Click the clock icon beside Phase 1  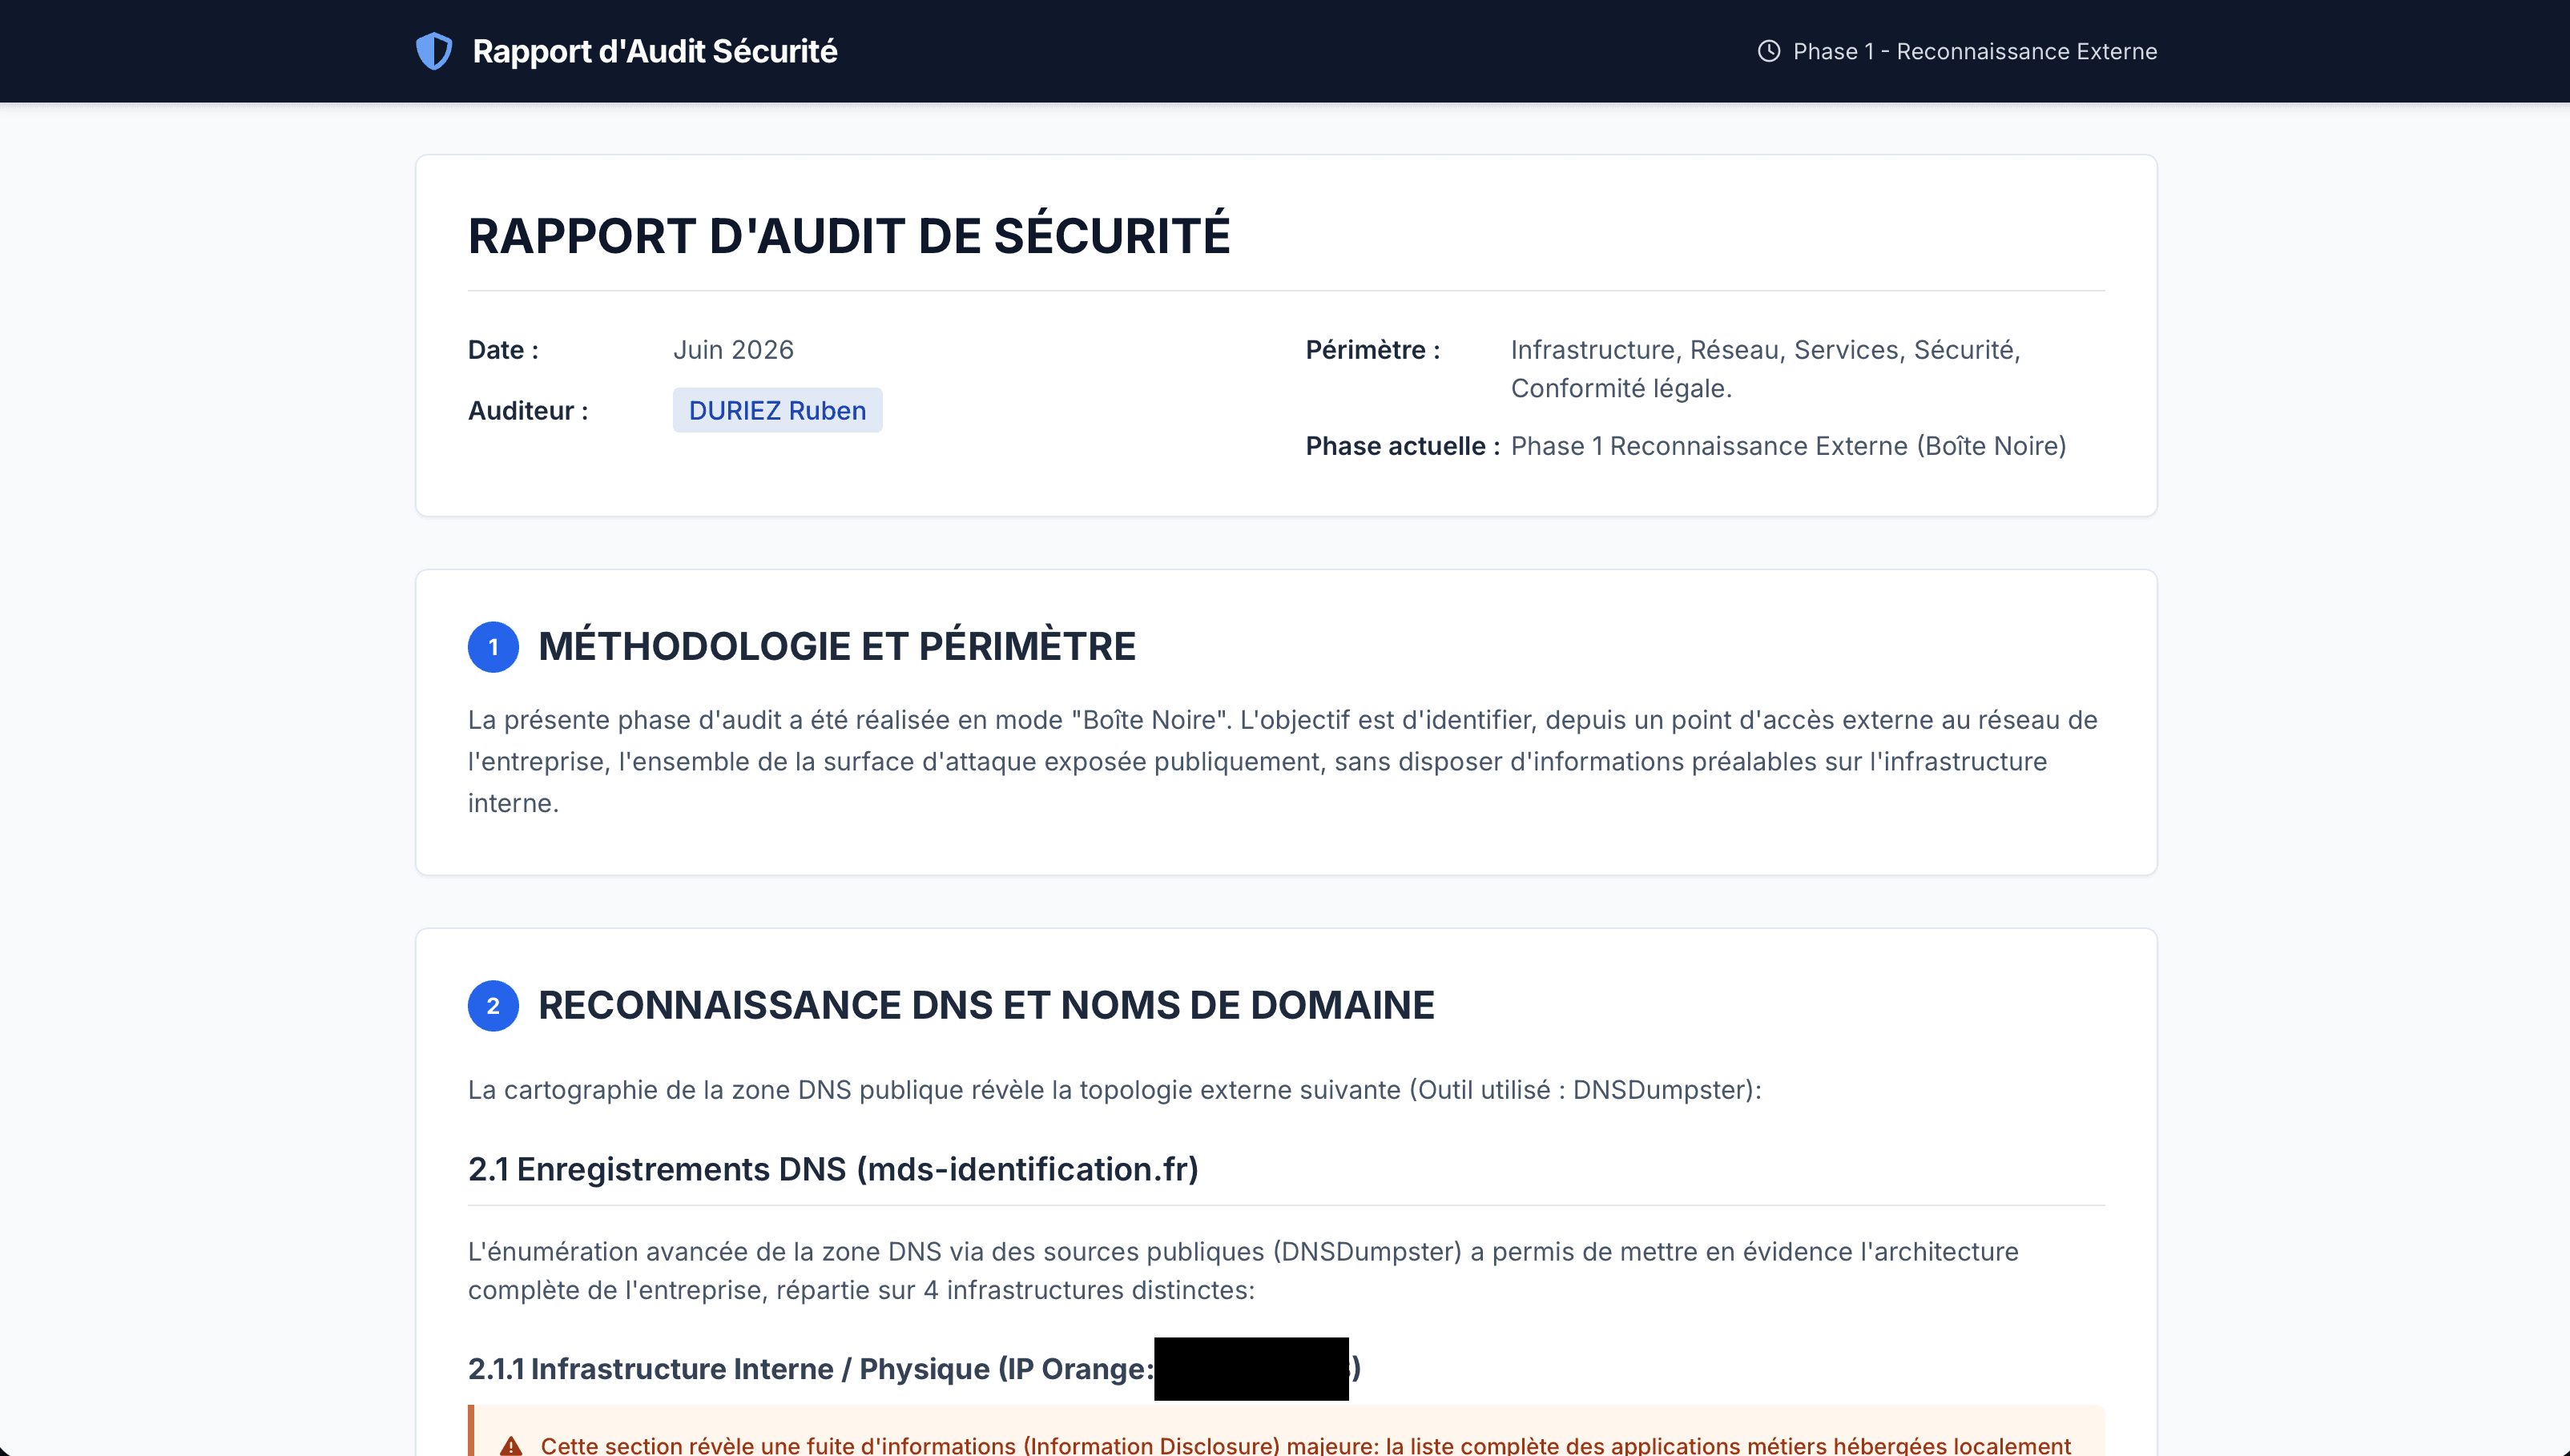1768,51
